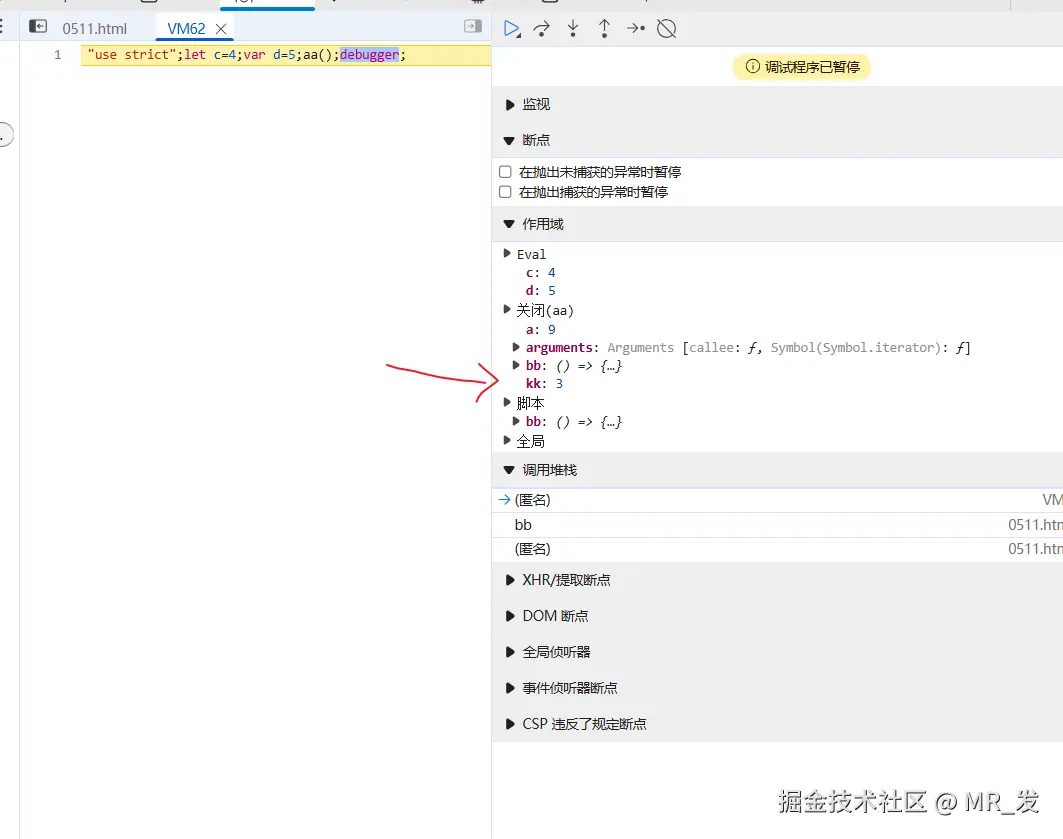The width and height of the screenshot is (1063, 839).
Task: Expand the arguments object in scope
Action: coord(516,347)
